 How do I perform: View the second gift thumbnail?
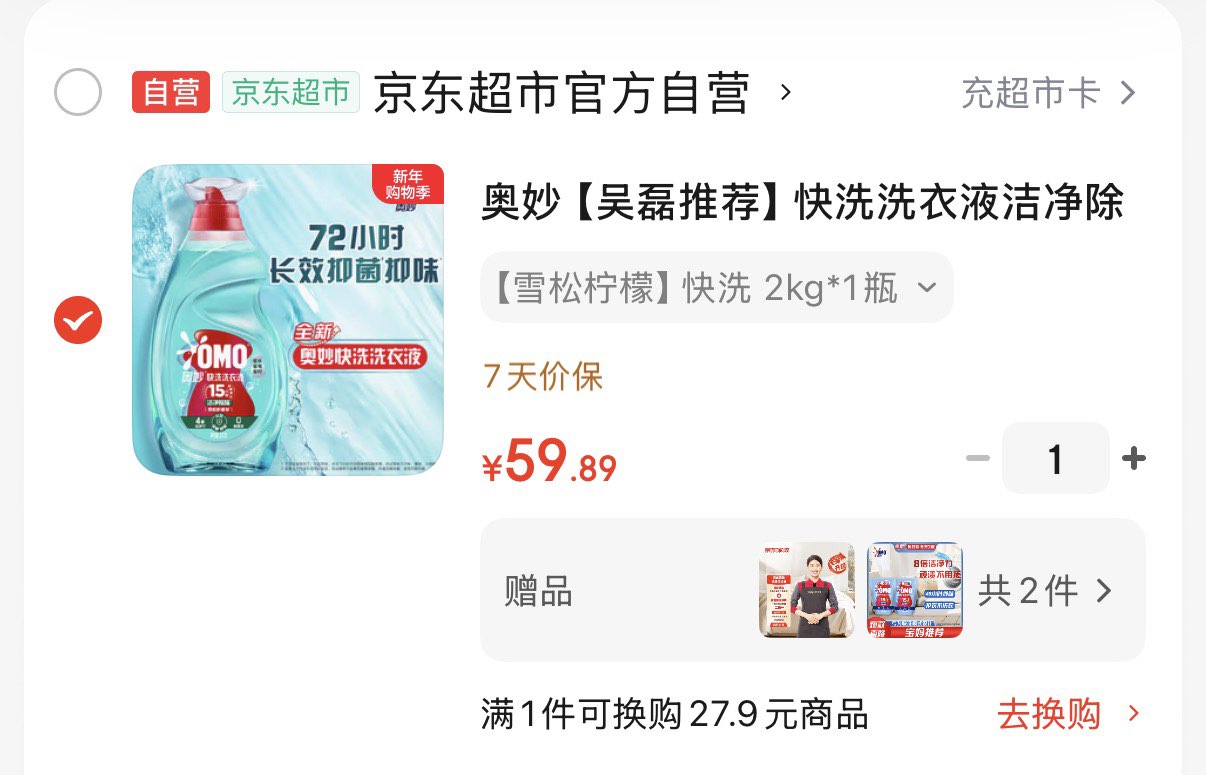point(915,590)
